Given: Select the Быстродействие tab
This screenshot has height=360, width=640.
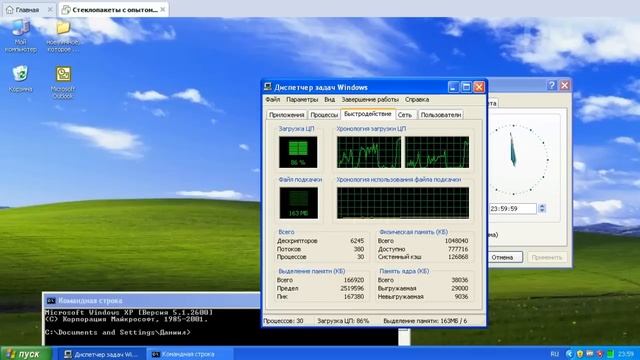Looking at the screenshot, I should point(368,114).
